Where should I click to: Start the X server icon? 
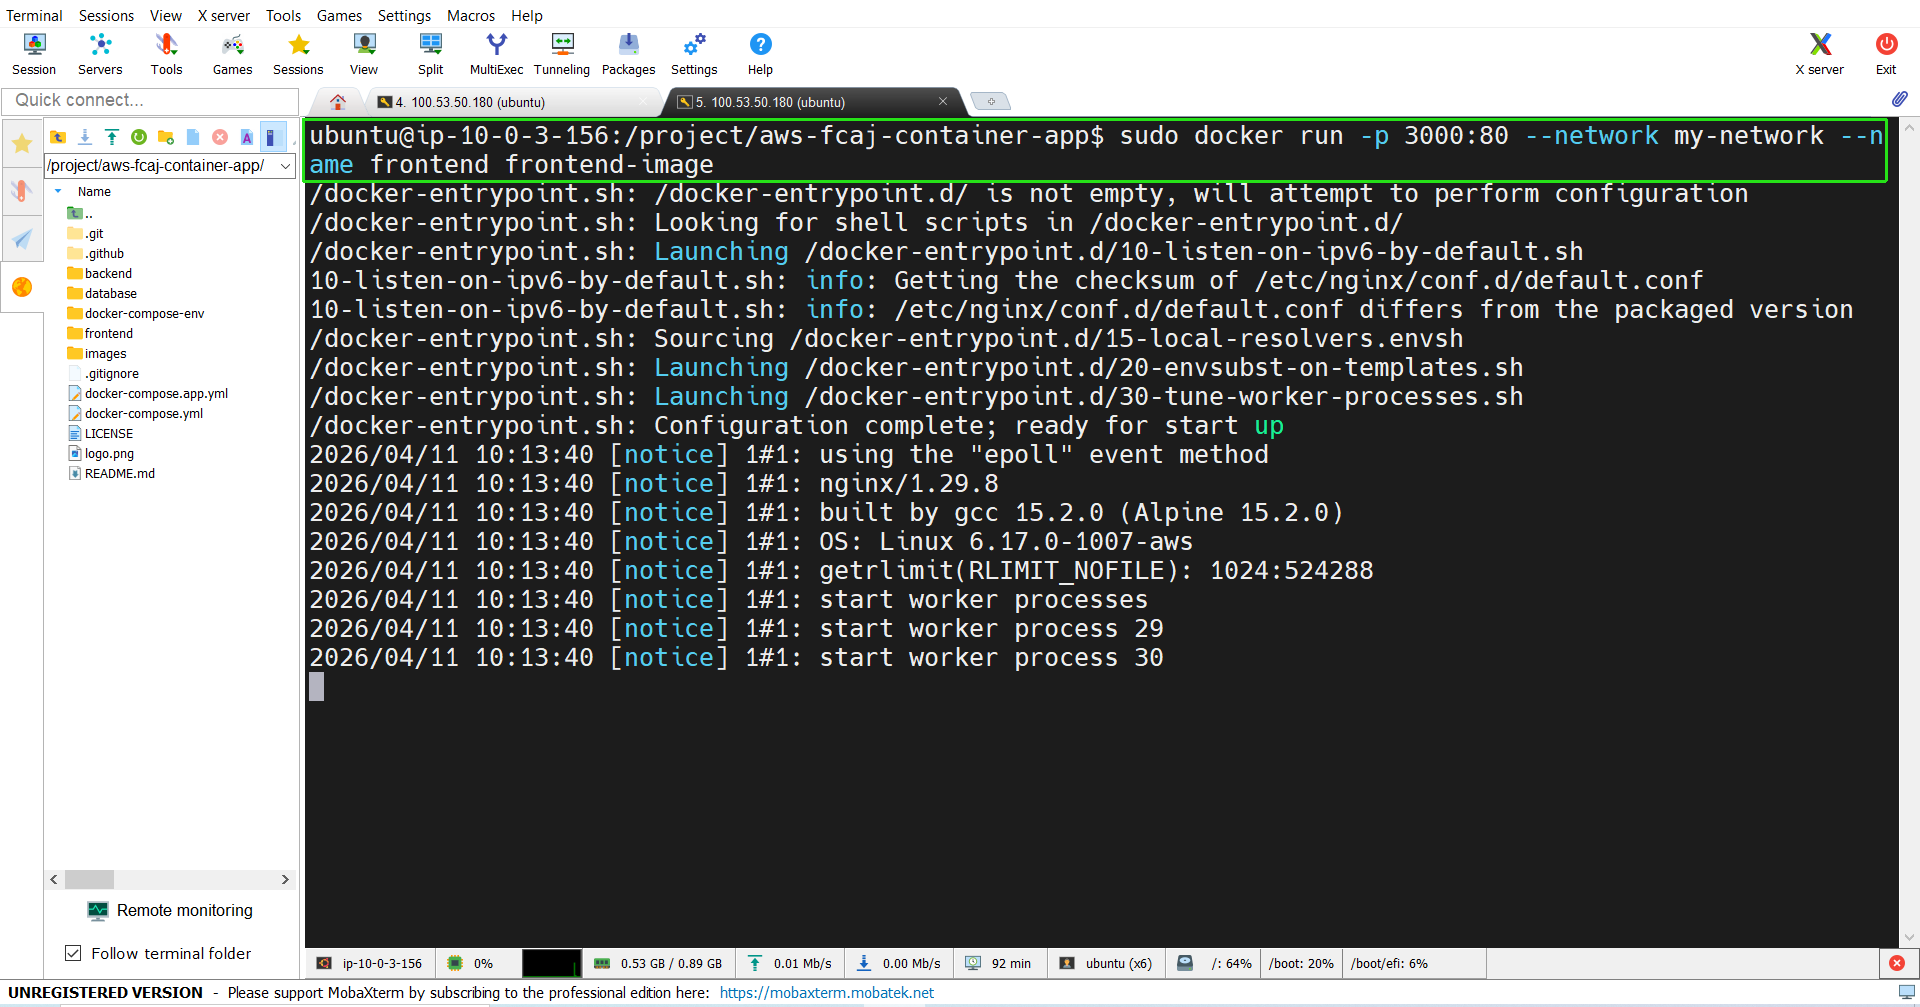point(1820,54)
